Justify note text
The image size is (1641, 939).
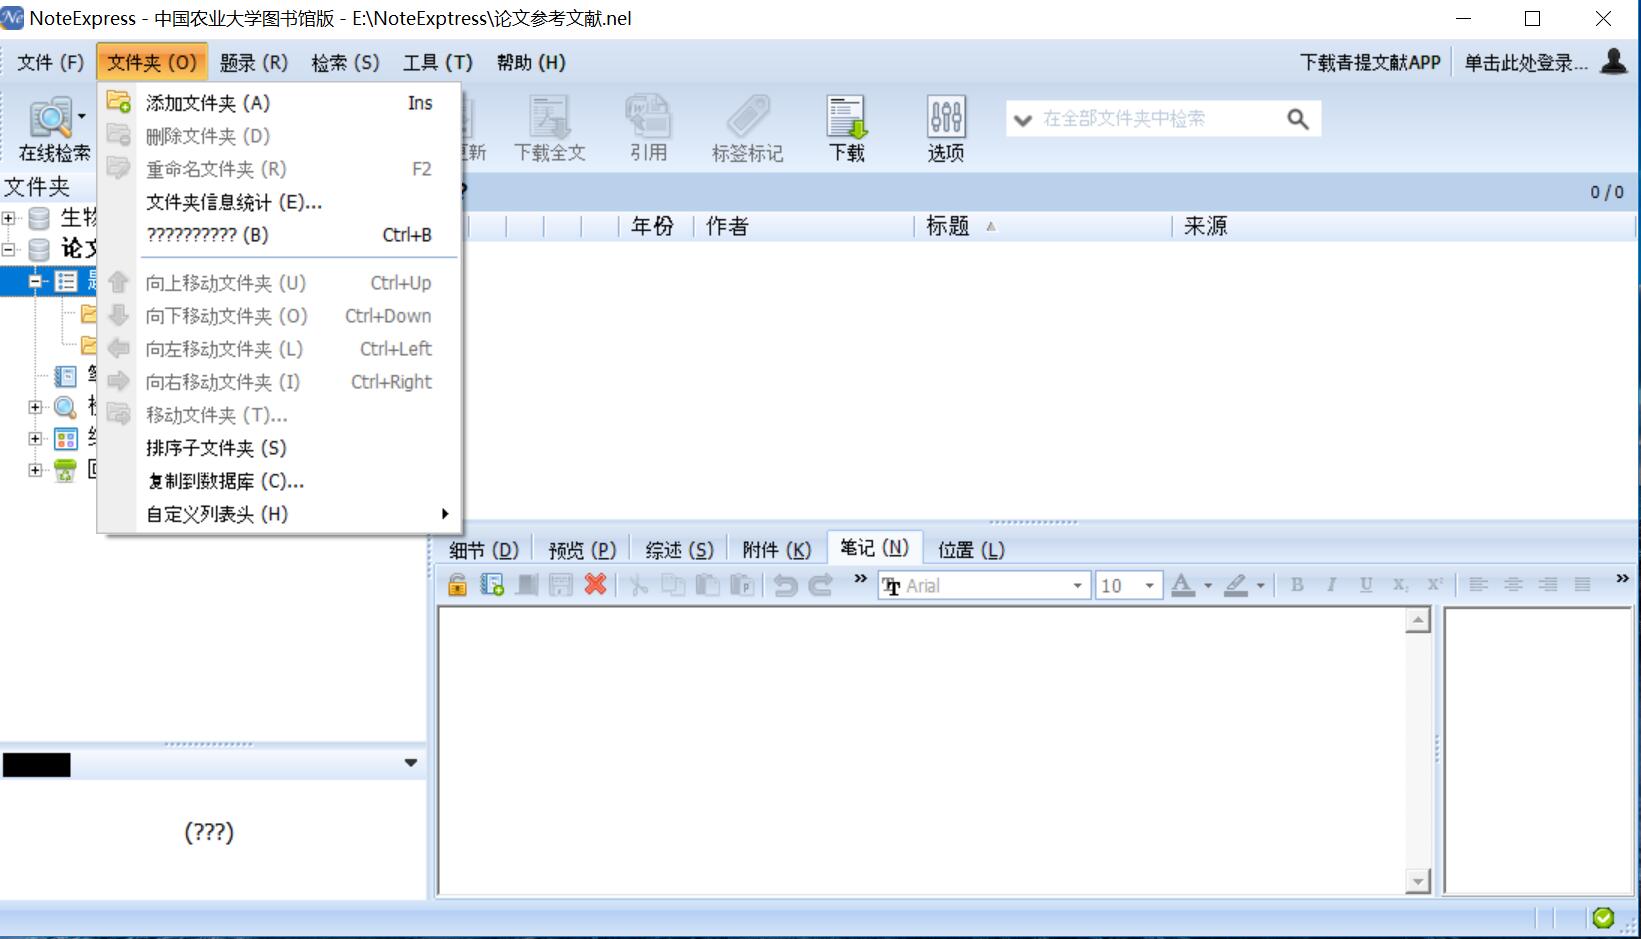point(1582,585)
